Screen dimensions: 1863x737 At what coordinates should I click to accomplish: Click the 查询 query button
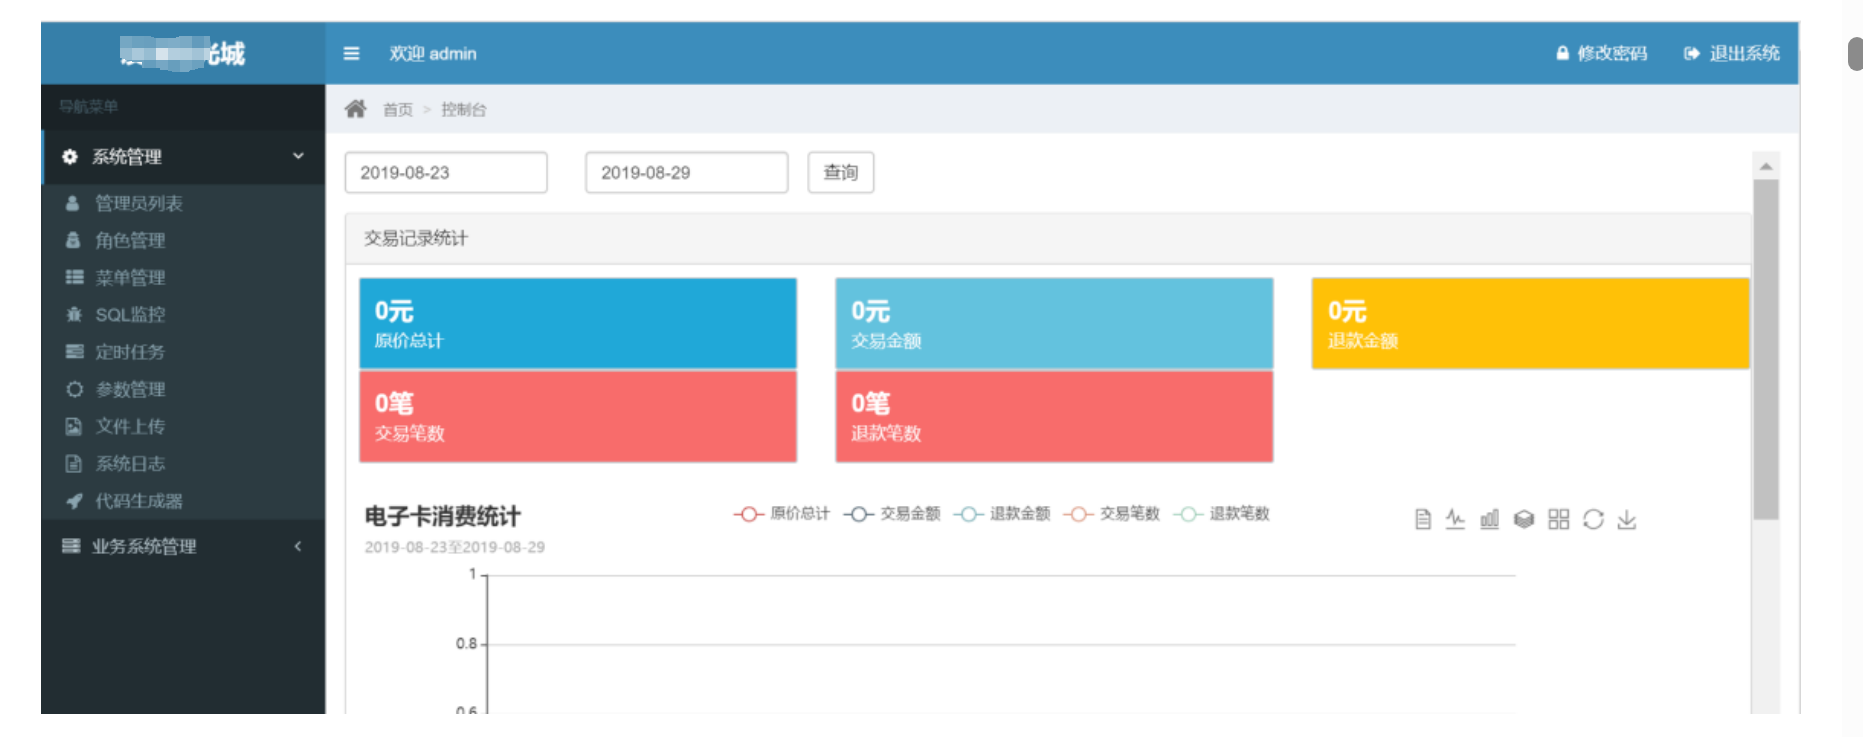click(x=841, y=172)
